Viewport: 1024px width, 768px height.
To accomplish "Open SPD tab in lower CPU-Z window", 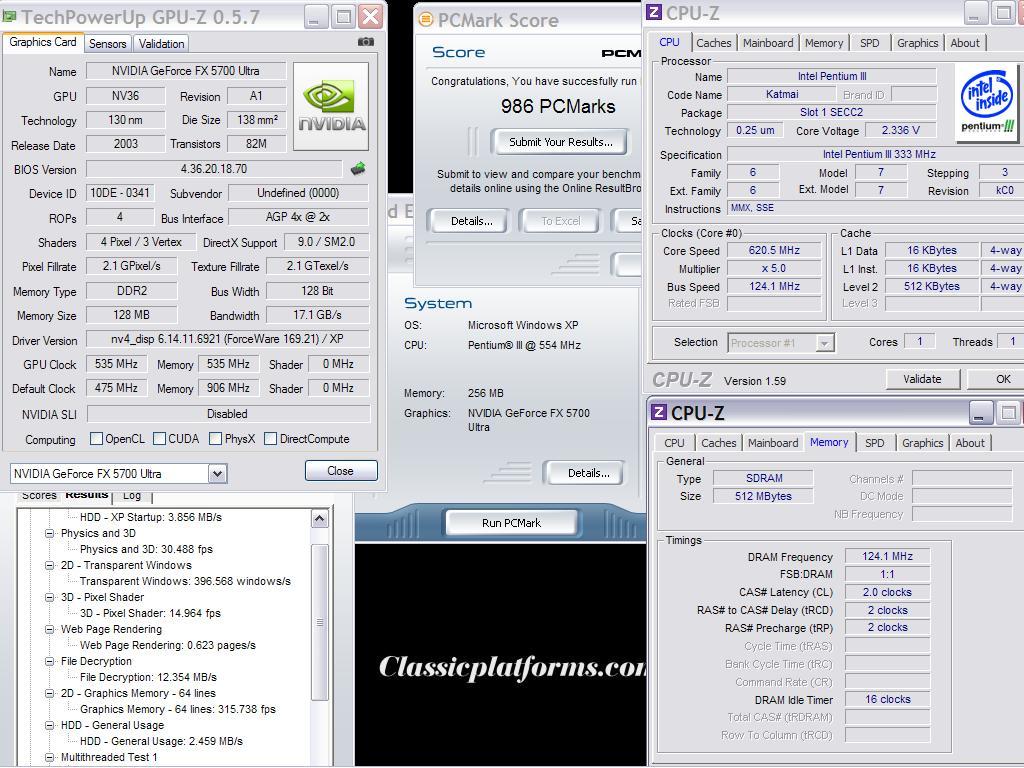I will tap(874, 443).
